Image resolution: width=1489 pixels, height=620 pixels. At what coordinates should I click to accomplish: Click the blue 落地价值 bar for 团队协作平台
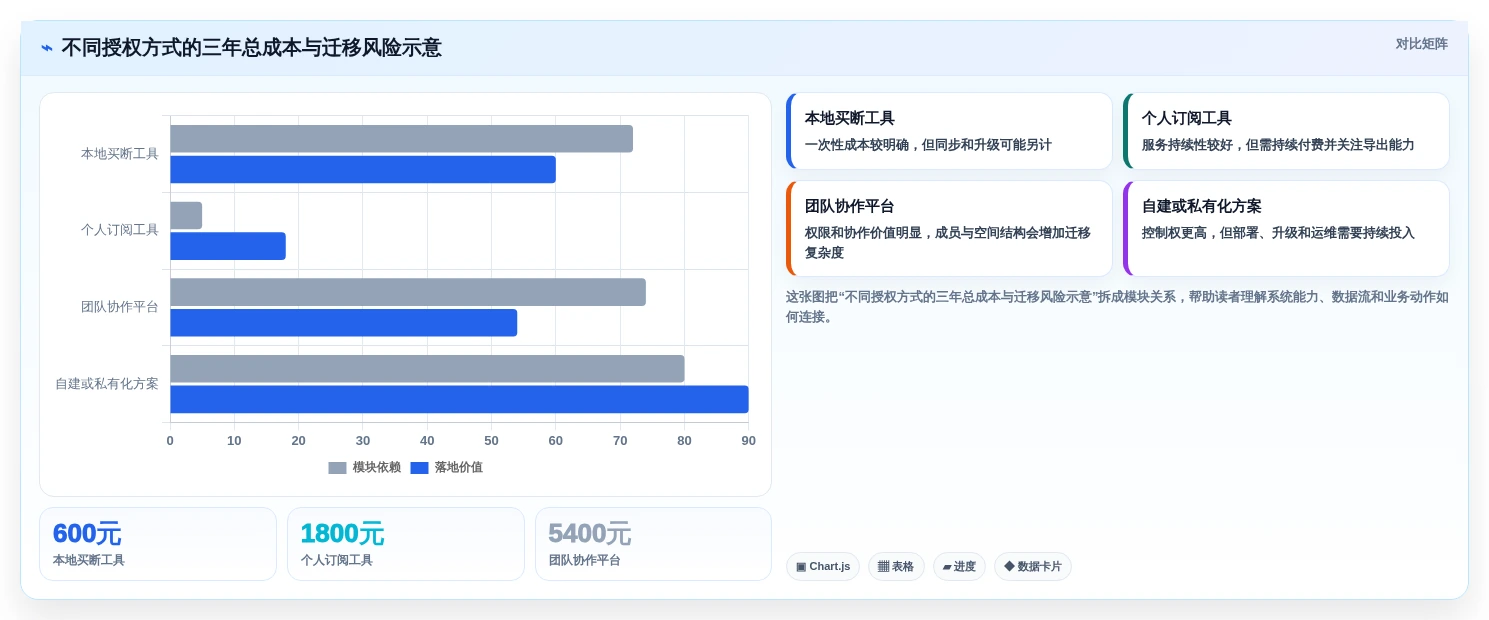(x=343, y=323)
